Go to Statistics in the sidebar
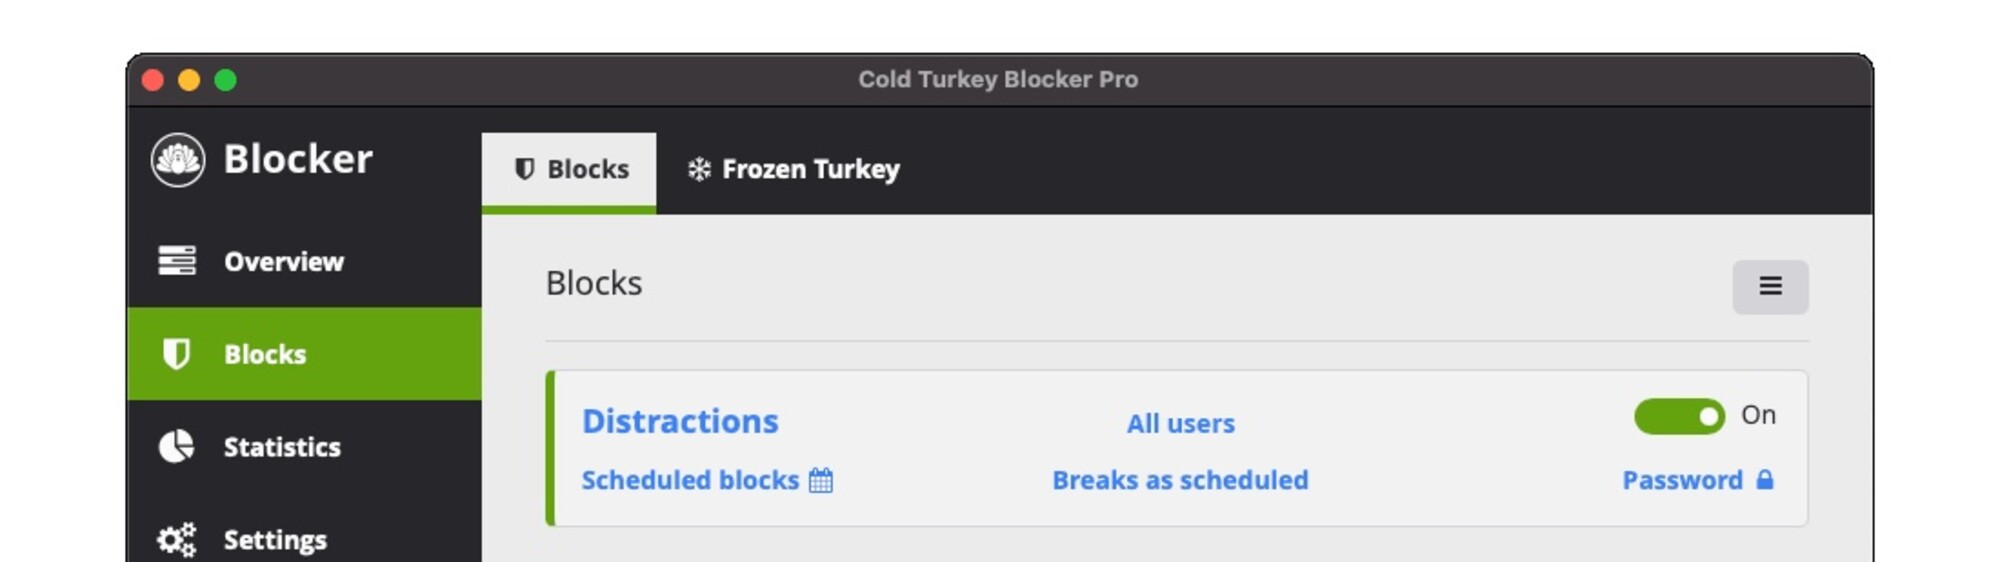This screenshot has width=2000, height=562. 282,447
